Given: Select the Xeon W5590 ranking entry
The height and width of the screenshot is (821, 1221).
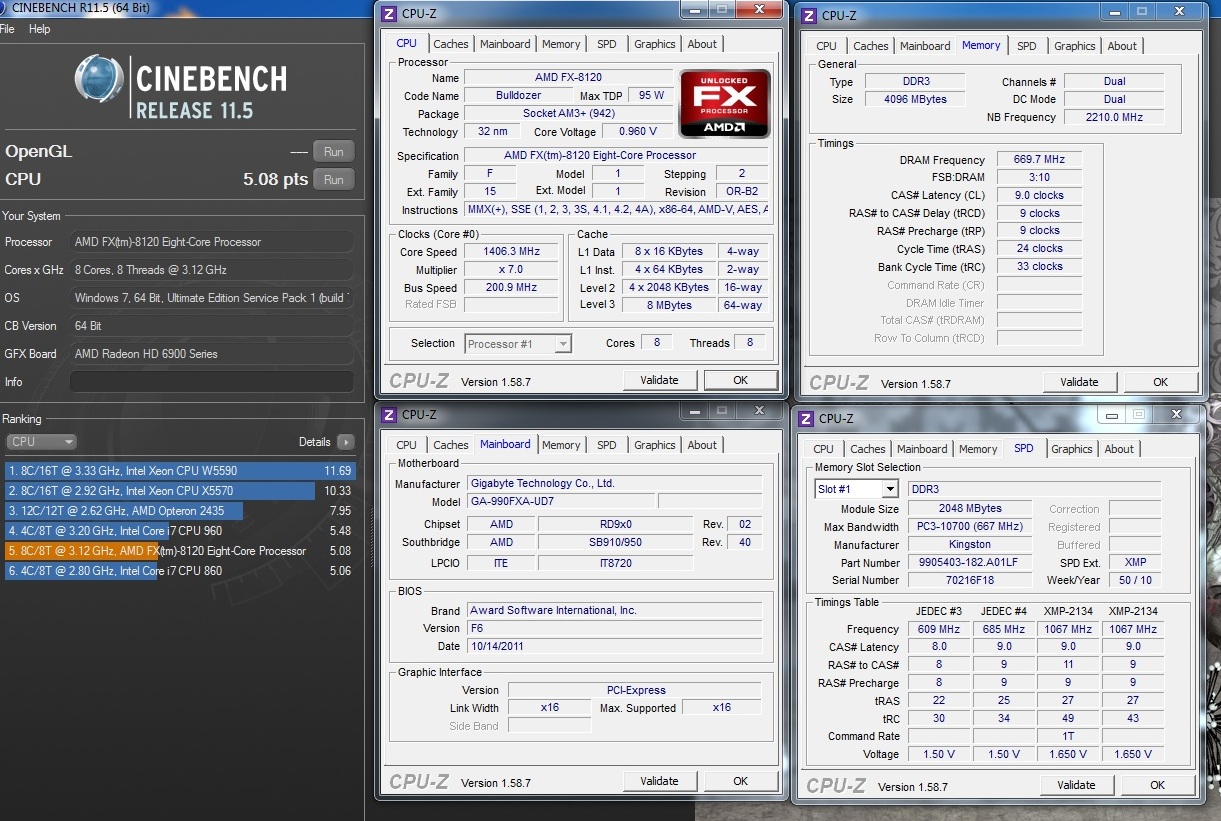Looking at the screenshot, I should [180, 471].
